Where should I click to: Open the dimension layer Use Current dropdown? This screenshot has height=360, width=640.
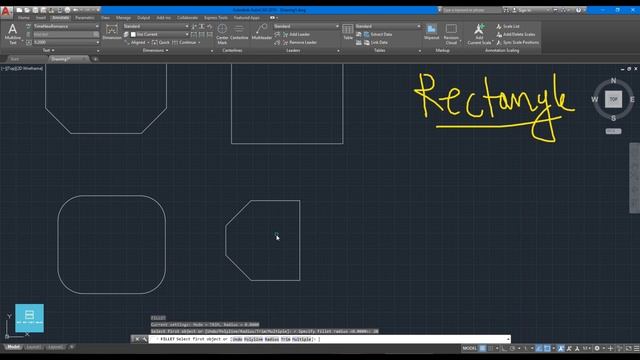tap(160, 34)
